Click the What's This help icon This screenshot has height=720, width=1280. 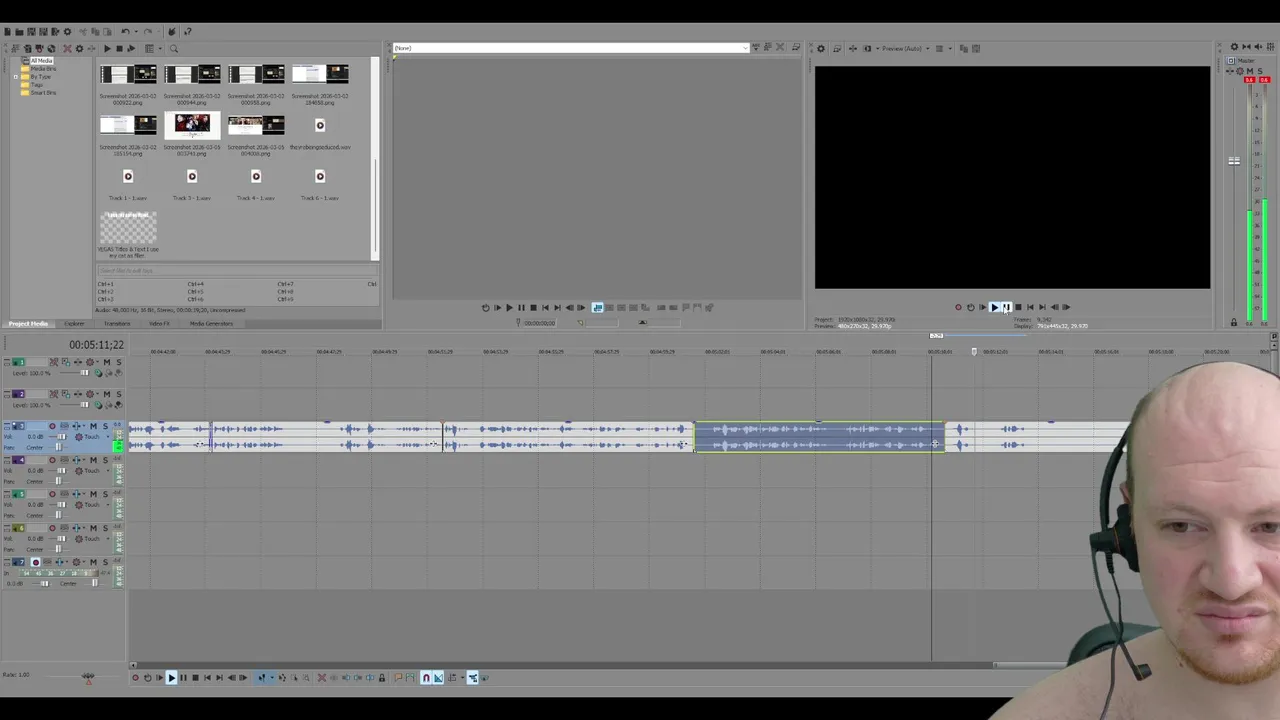click(188, 32)
